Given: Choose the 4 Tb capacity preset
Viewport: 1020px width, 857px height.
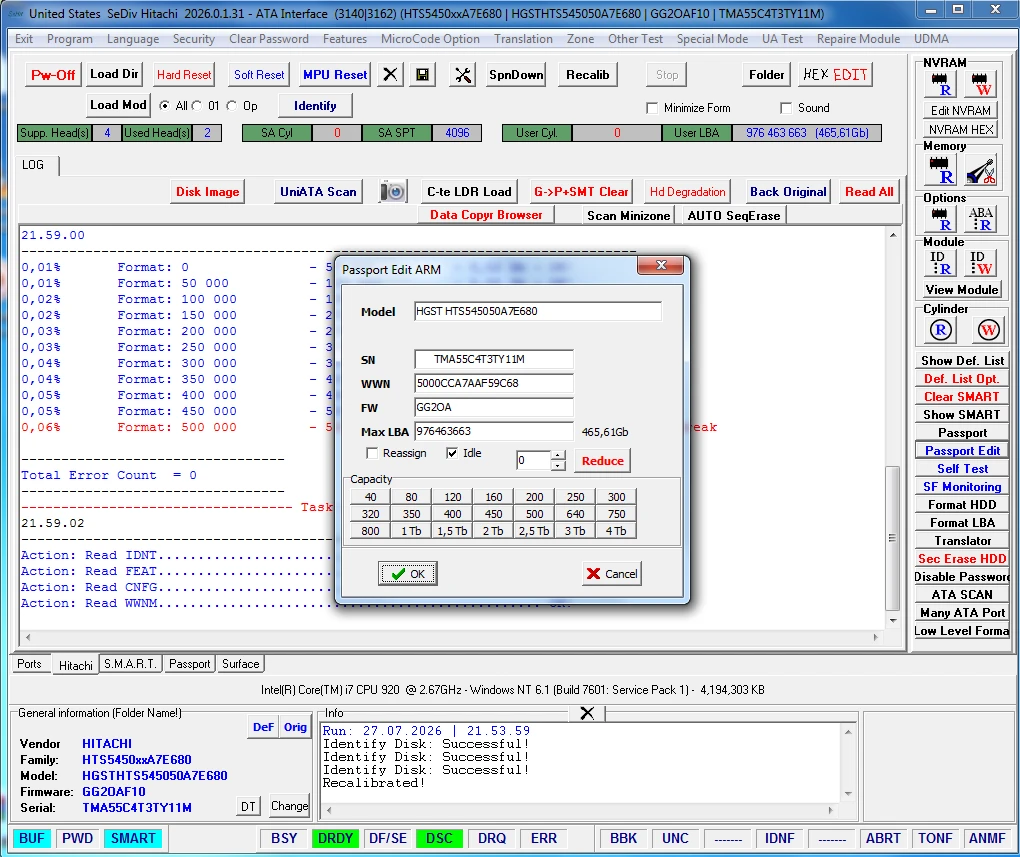Looking at the screenshot, I should click(x=616, y=531).
